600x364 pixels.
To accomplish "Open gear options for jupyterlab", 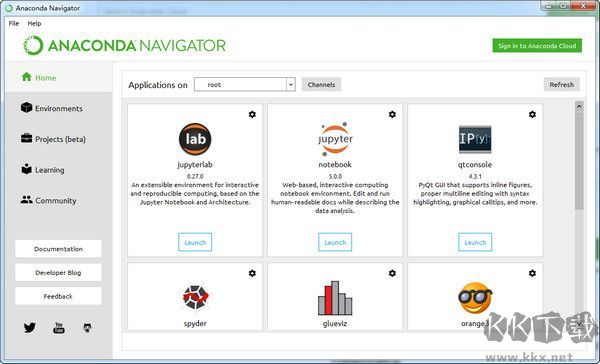I will click(252, 114).
